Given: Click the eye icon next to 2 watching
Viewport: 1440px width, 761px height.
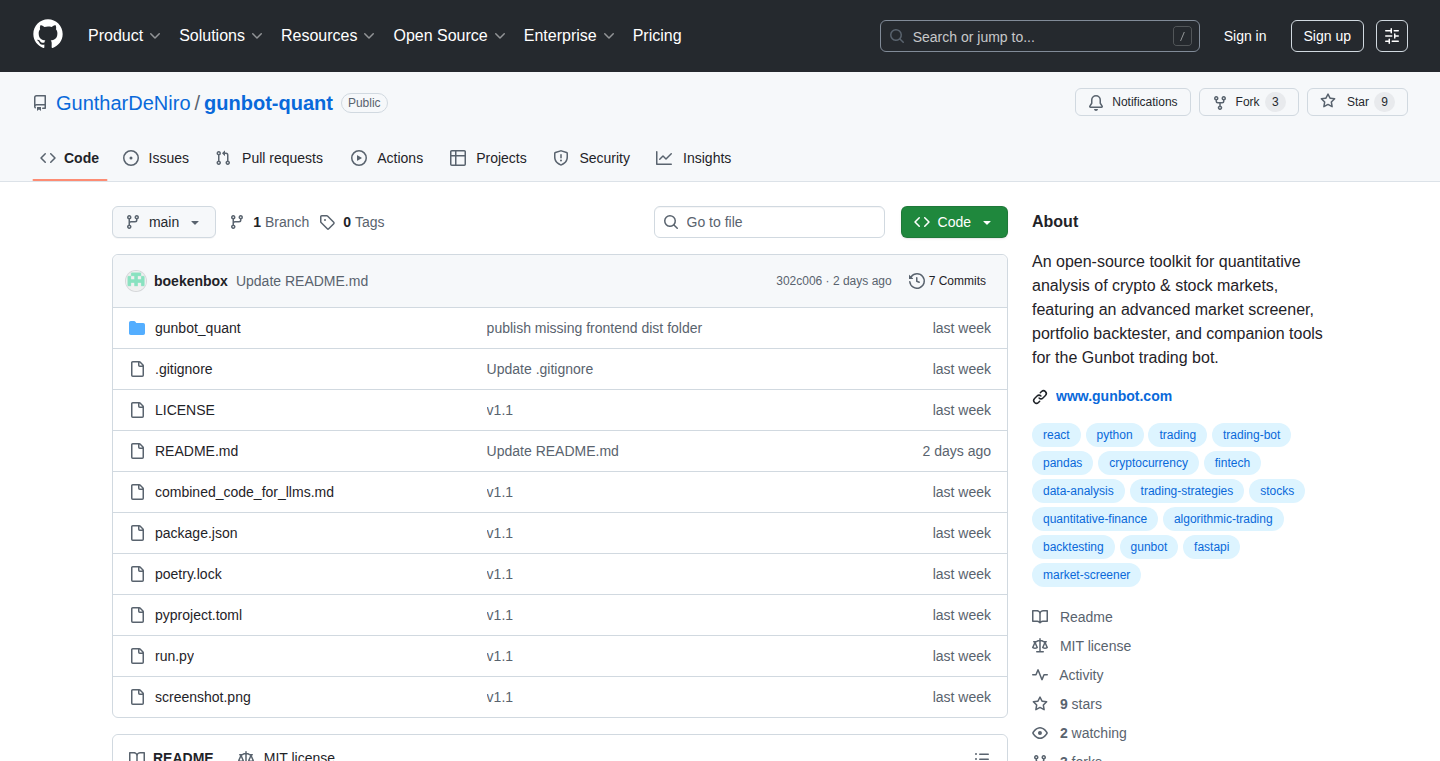Looking at the screenshot, I should click(x=1040, y=733).
